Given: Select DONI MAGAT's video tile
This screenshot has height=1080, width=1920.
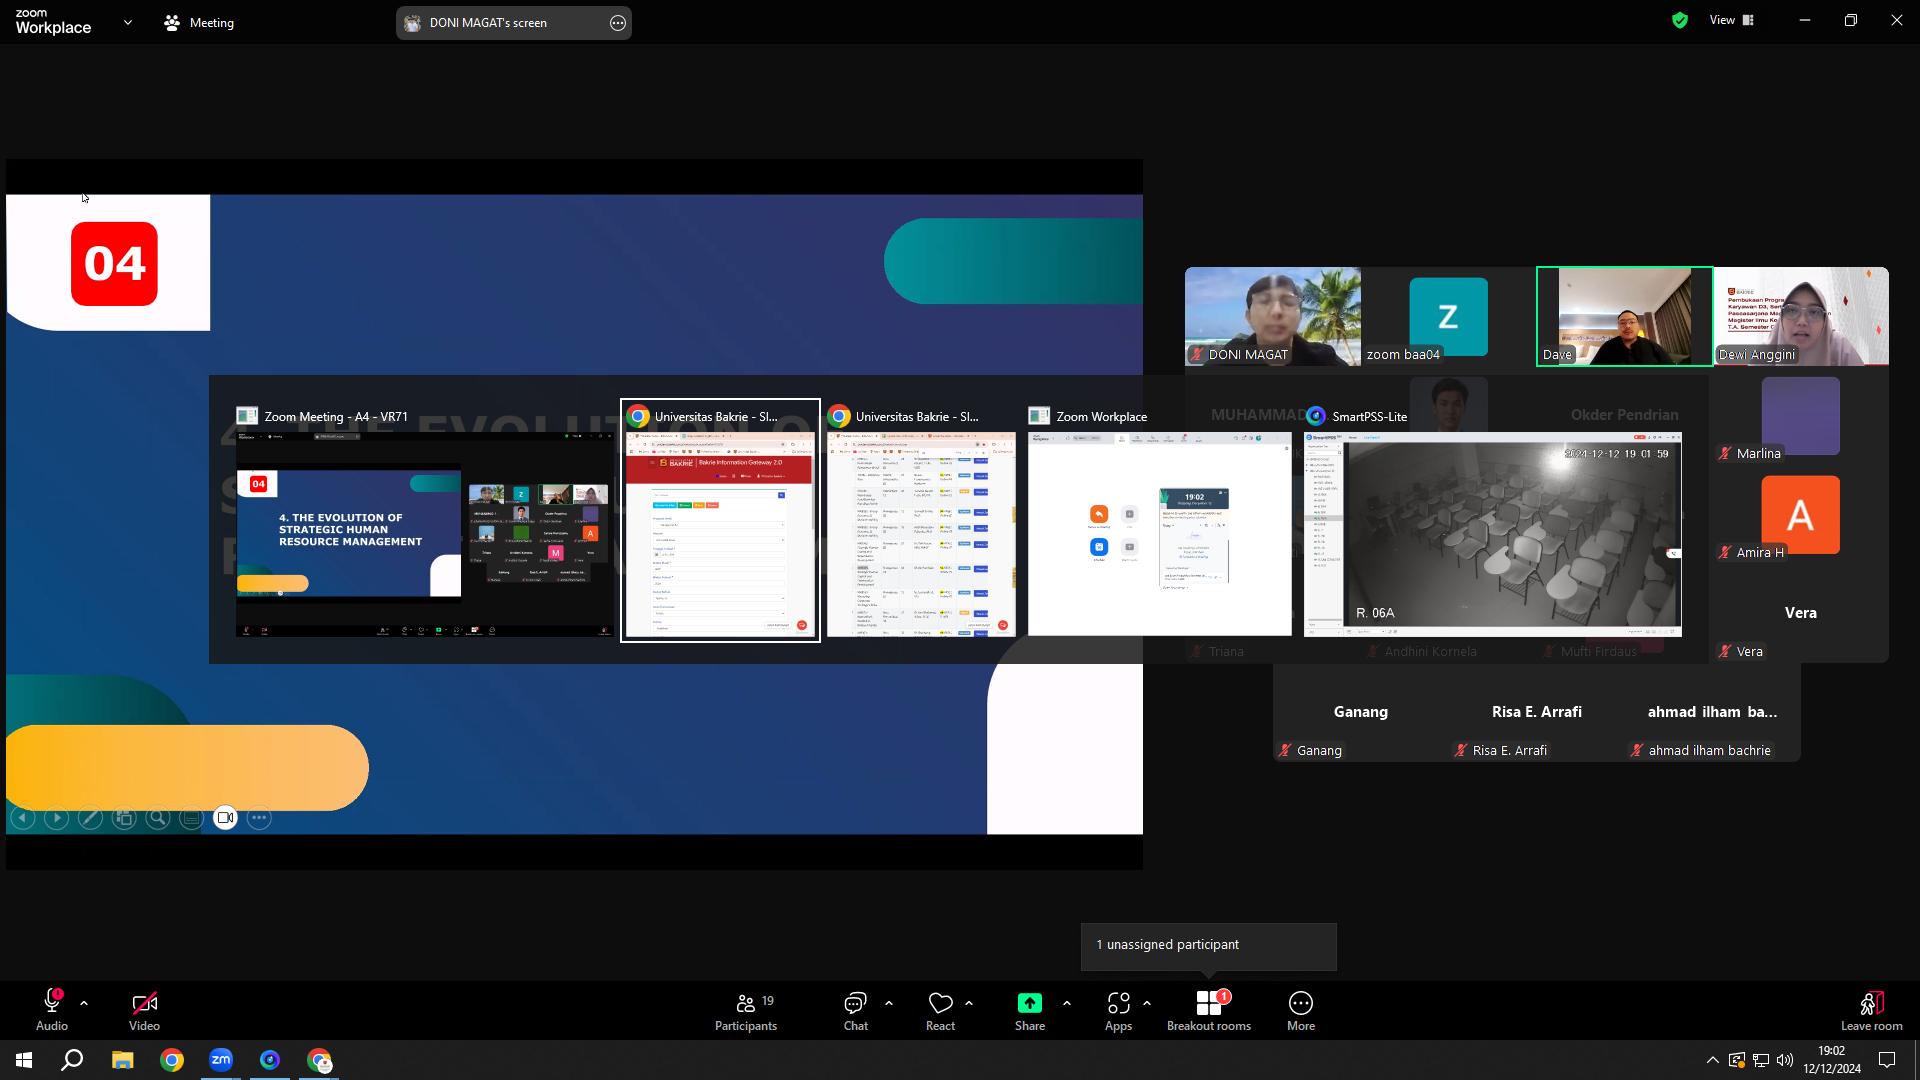Looking at the screenshot, I should [x=1273, y=316].
